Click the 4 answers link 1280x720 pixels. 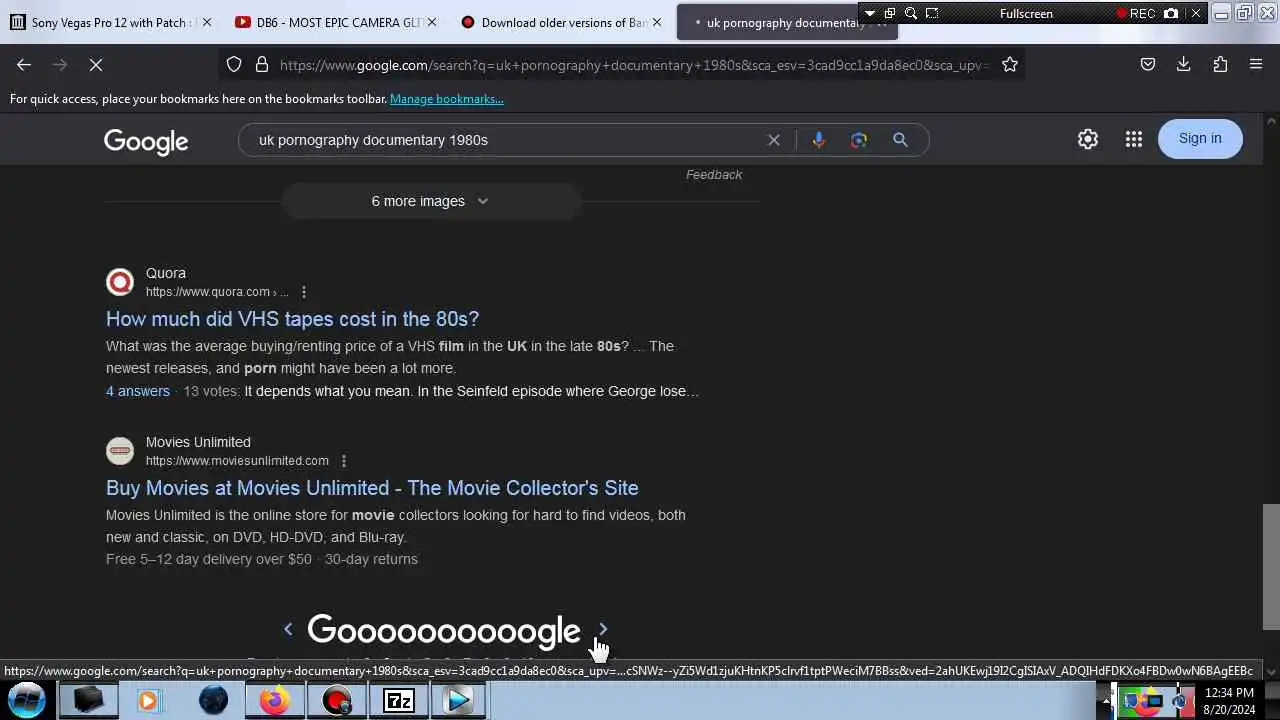click(138, 391)
